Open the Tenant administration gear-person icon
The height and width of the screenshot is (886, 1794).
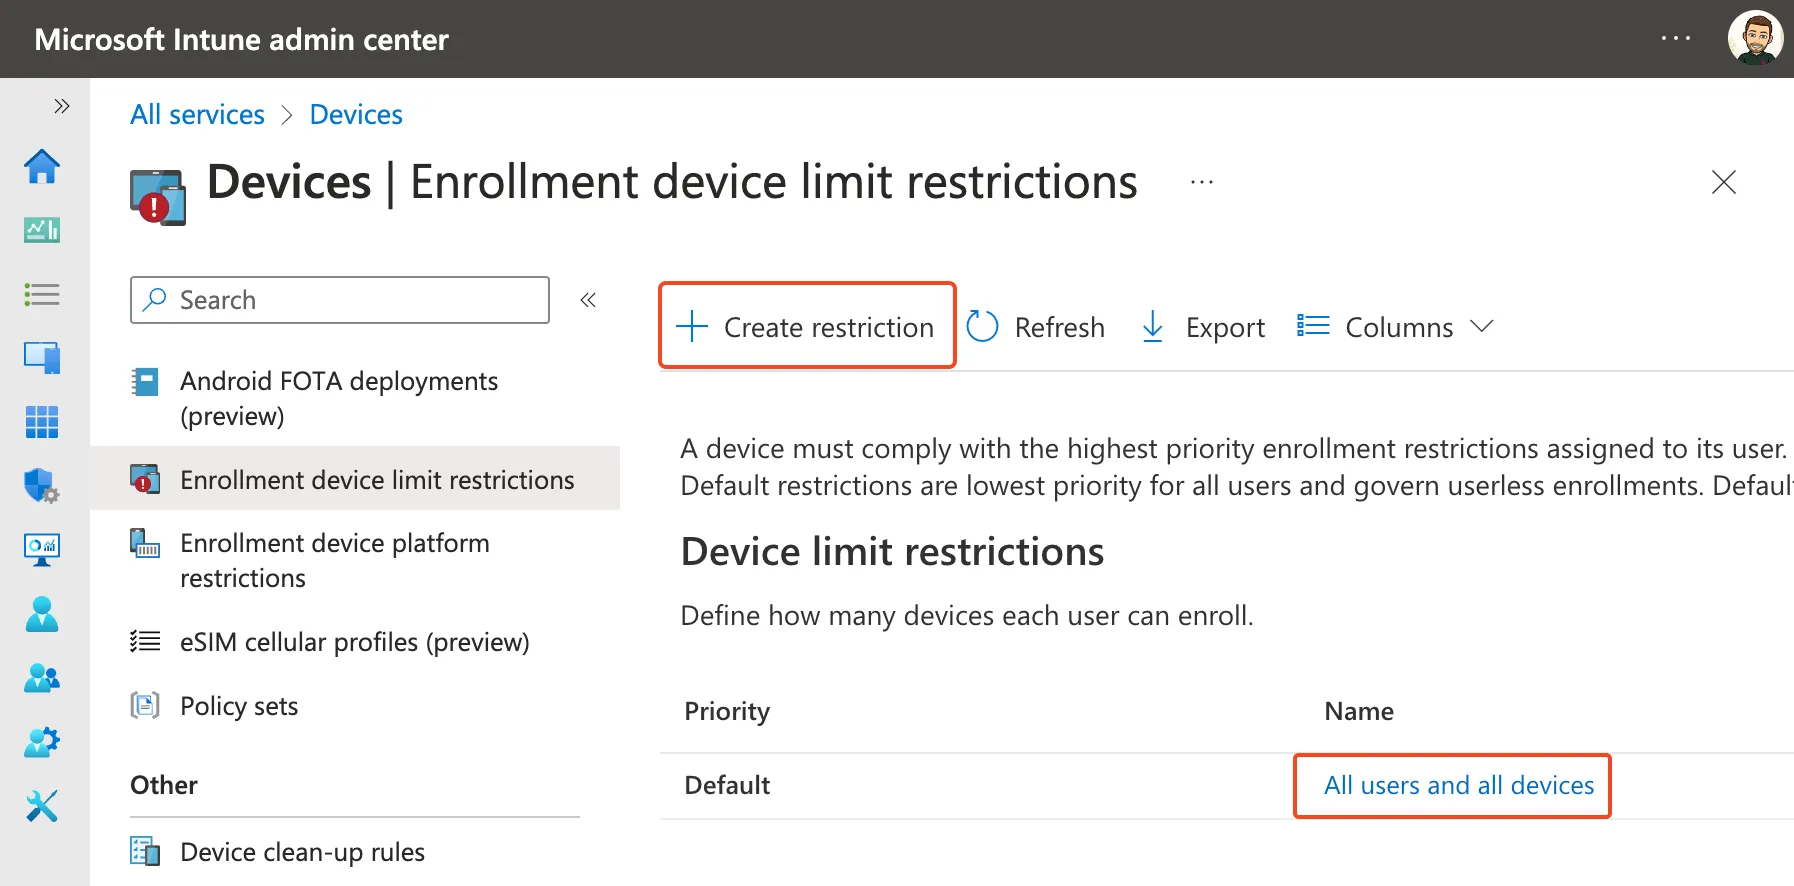pyautogui.click(x=42, y=742)
